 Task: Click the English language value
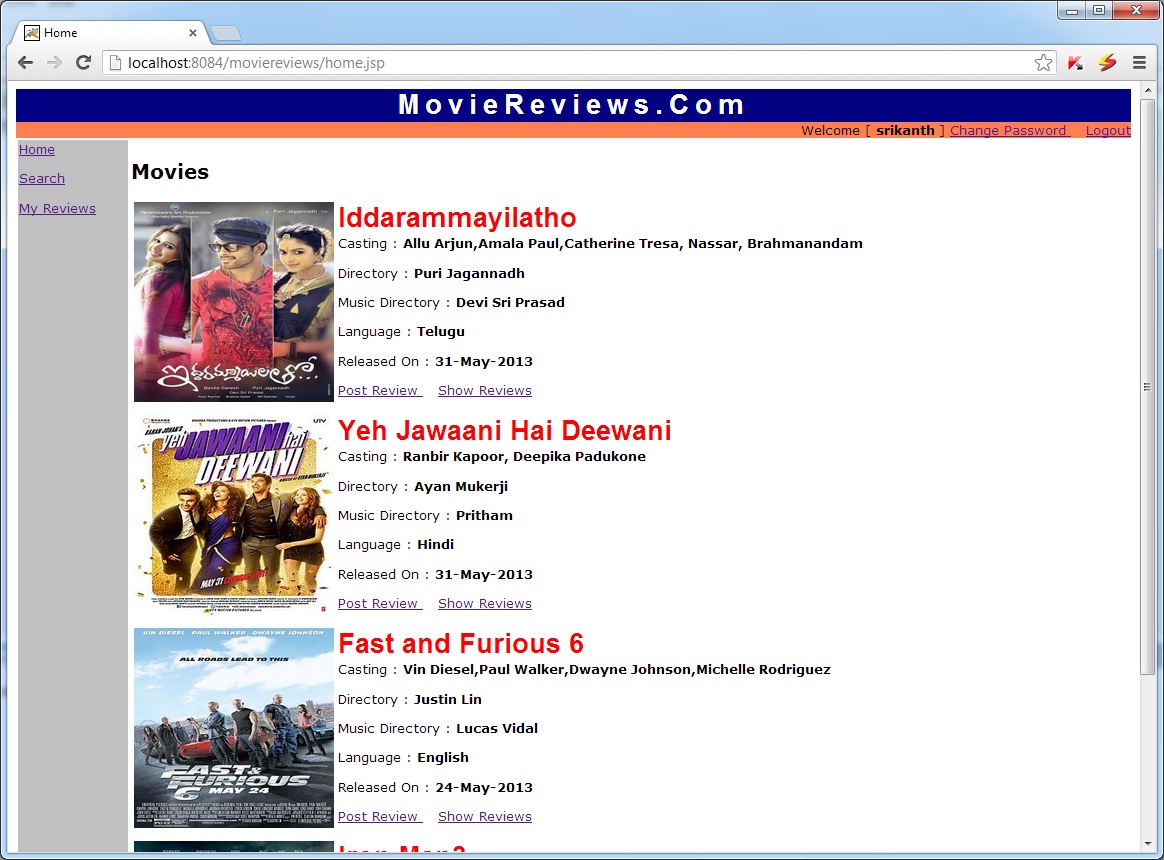point(442,758)
